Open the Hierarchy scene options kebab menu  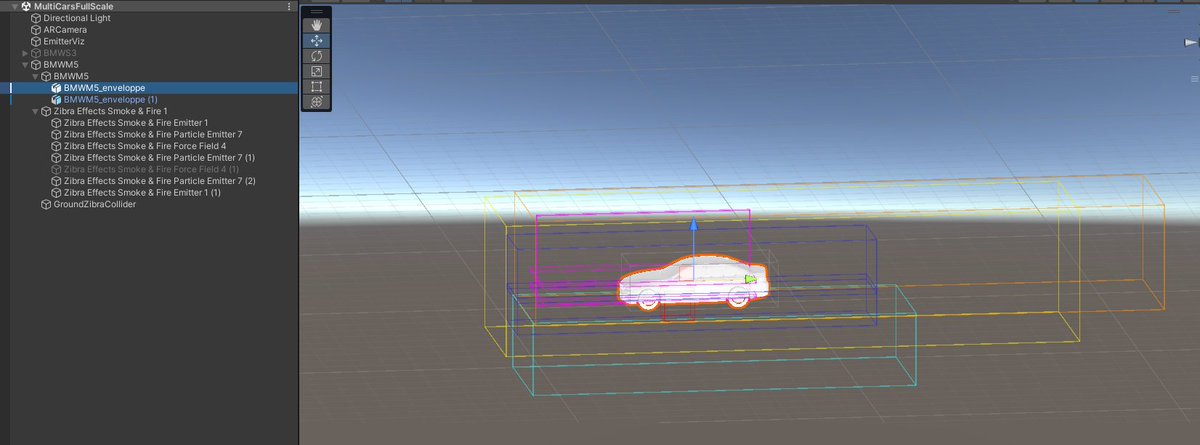[x=289, y=6]
